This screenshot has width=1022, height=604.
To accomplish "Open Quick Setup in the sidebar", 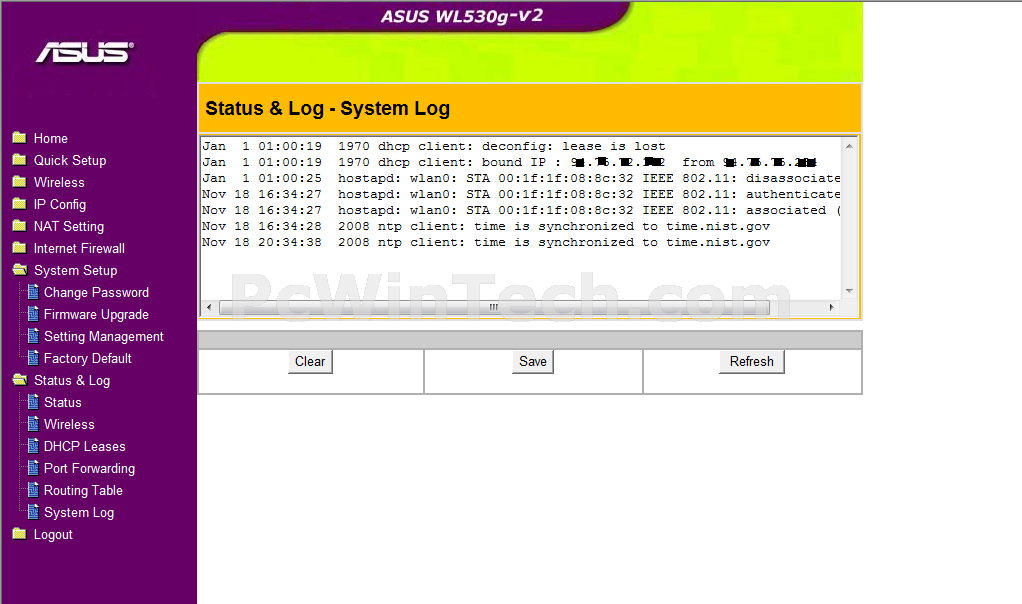I will click(x=70, y=160).
